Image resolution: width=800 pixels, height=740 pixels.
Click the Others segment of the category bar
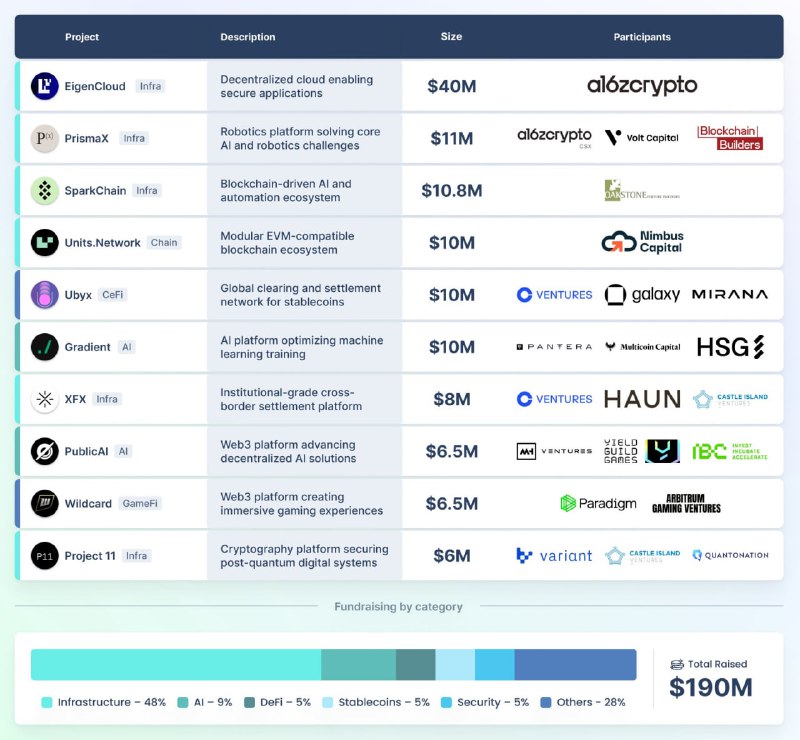[x=576, y=664]
